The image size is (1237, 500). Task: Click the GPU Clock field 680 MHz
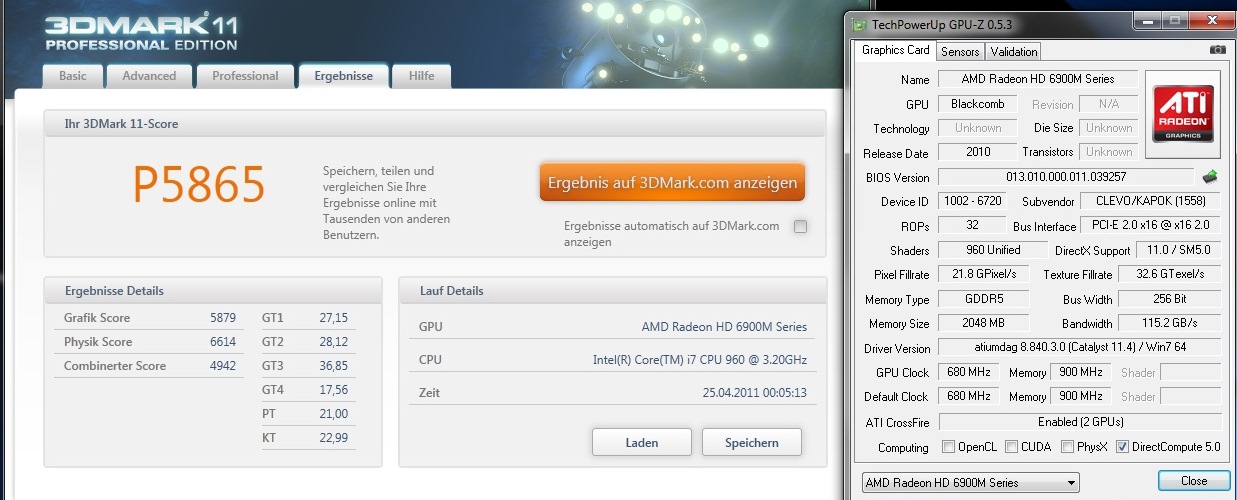coord(969,372)
